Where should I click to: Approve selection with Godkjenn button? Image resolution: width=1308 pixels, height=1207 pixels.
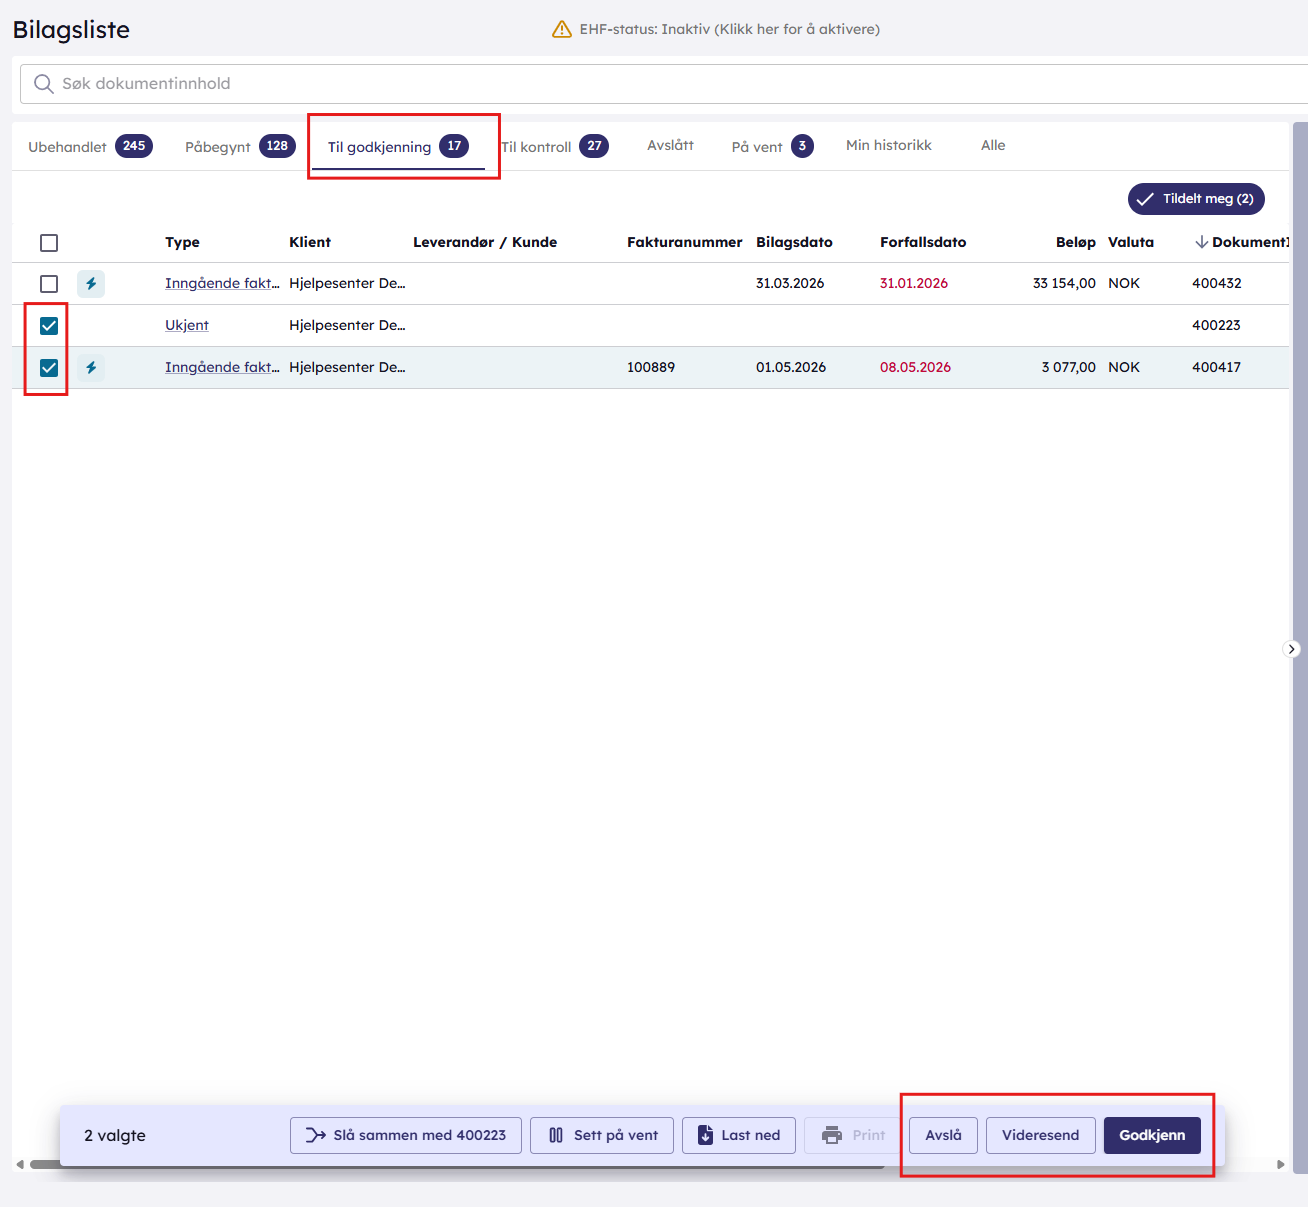pyautogui.click(x=1152, y=1135)
